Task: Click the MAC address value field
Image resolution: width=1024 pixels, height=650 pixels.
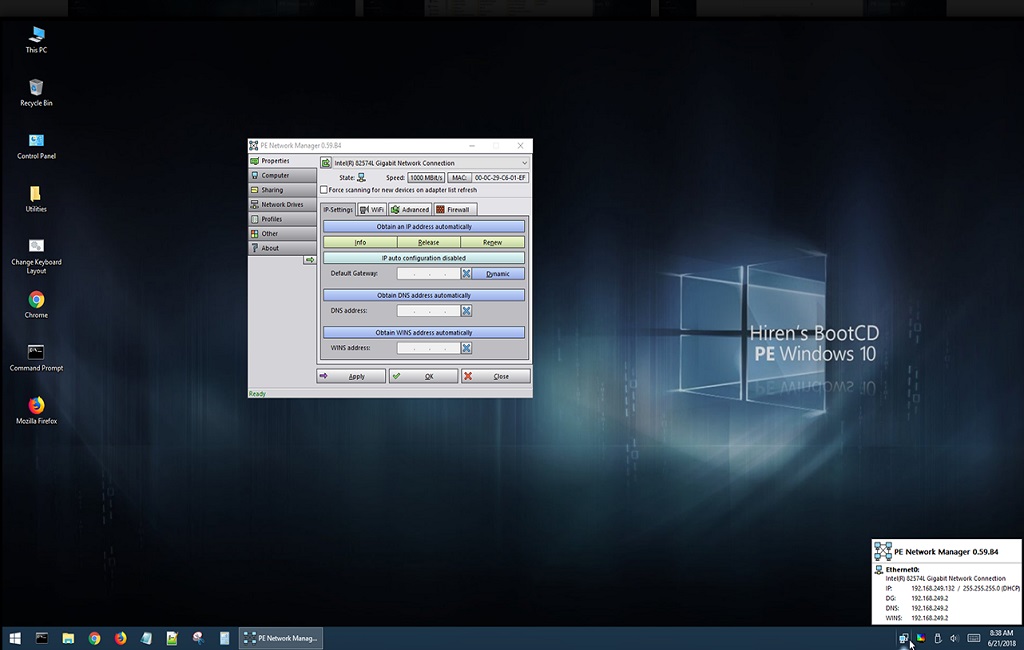Action: coord(500,178)
